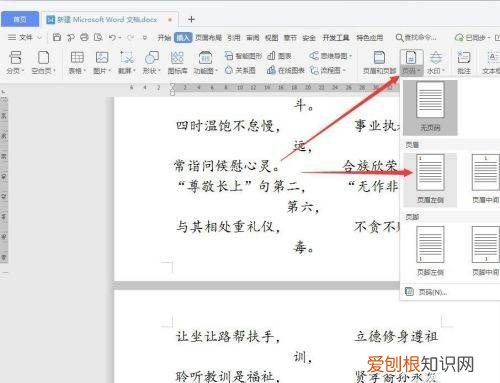
Task: Switch to the 视图 view tab
Action: tap(272, 38)
